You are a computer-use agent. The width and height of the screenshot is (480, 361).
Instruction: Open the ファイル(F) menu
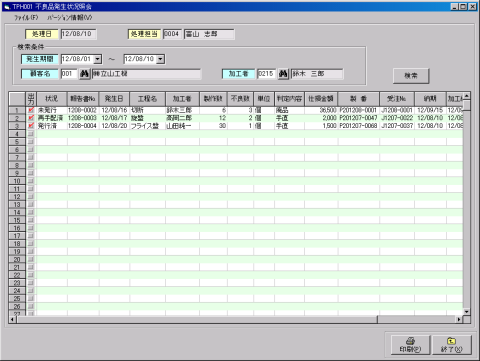tap(26, 17)
